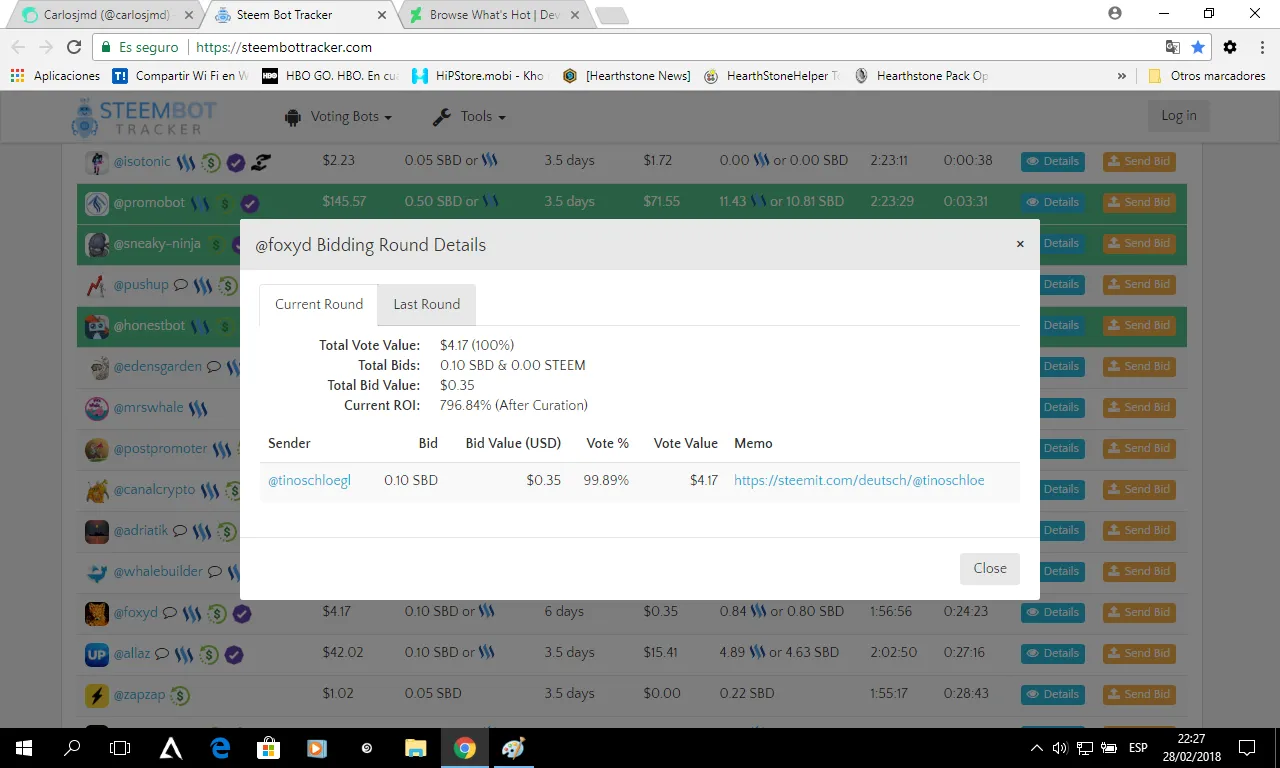
Task: Open Details for the @allaz row
Action: pos(1052,653)
